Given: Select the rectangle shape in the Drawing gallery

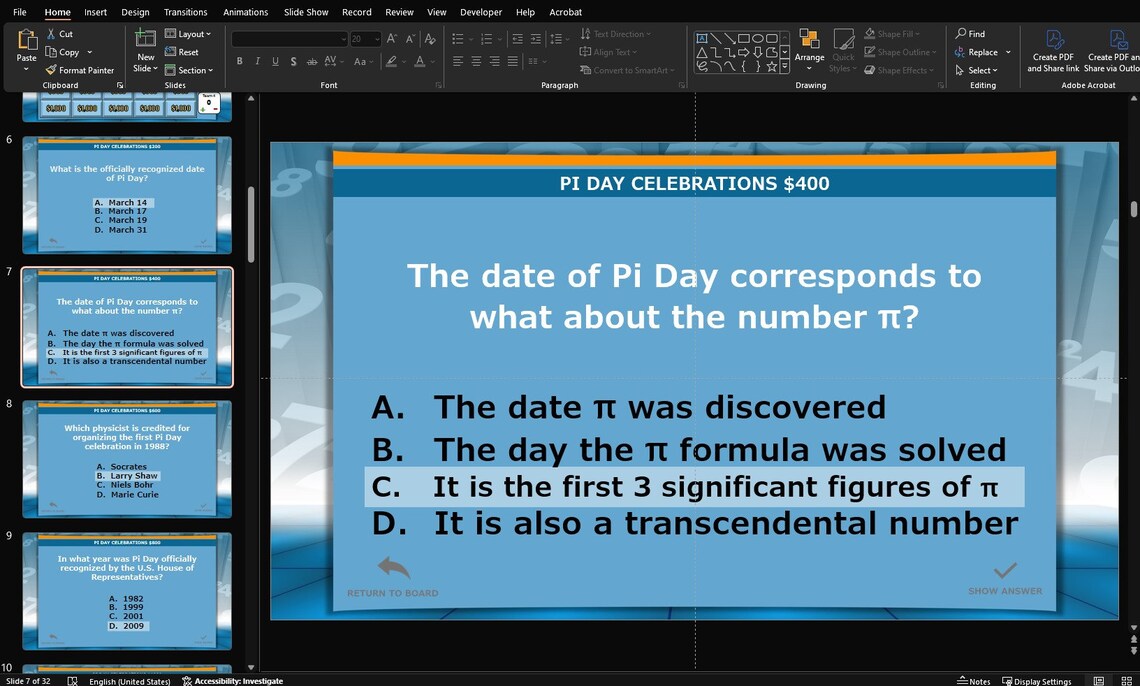Looking at the screenshot, I should (x=743, y=38).
